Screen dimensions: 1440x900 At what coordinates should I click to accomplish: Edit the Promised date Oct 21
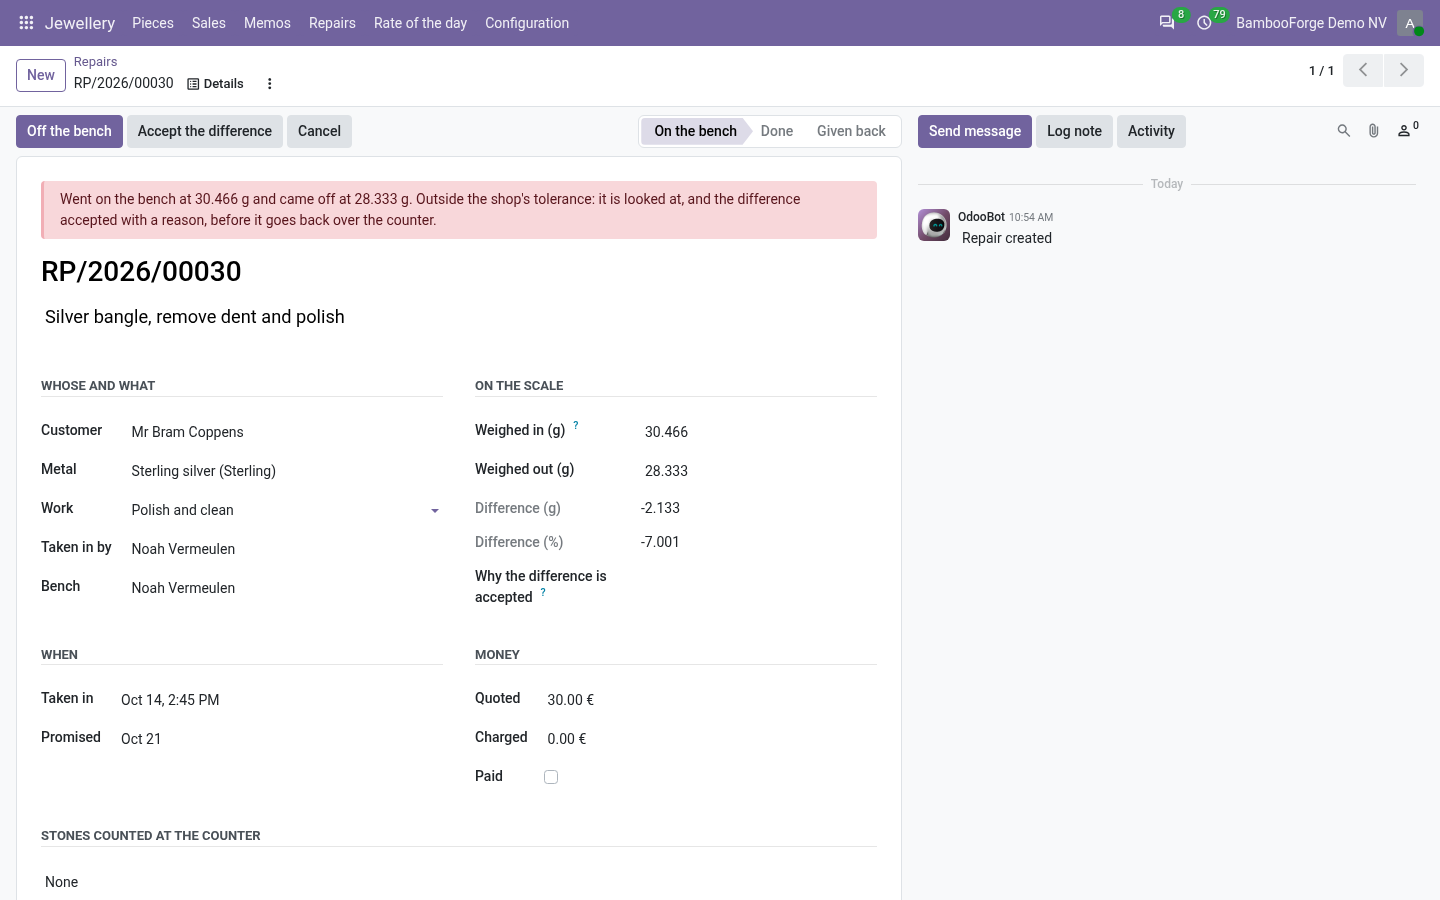pos(281,739)
